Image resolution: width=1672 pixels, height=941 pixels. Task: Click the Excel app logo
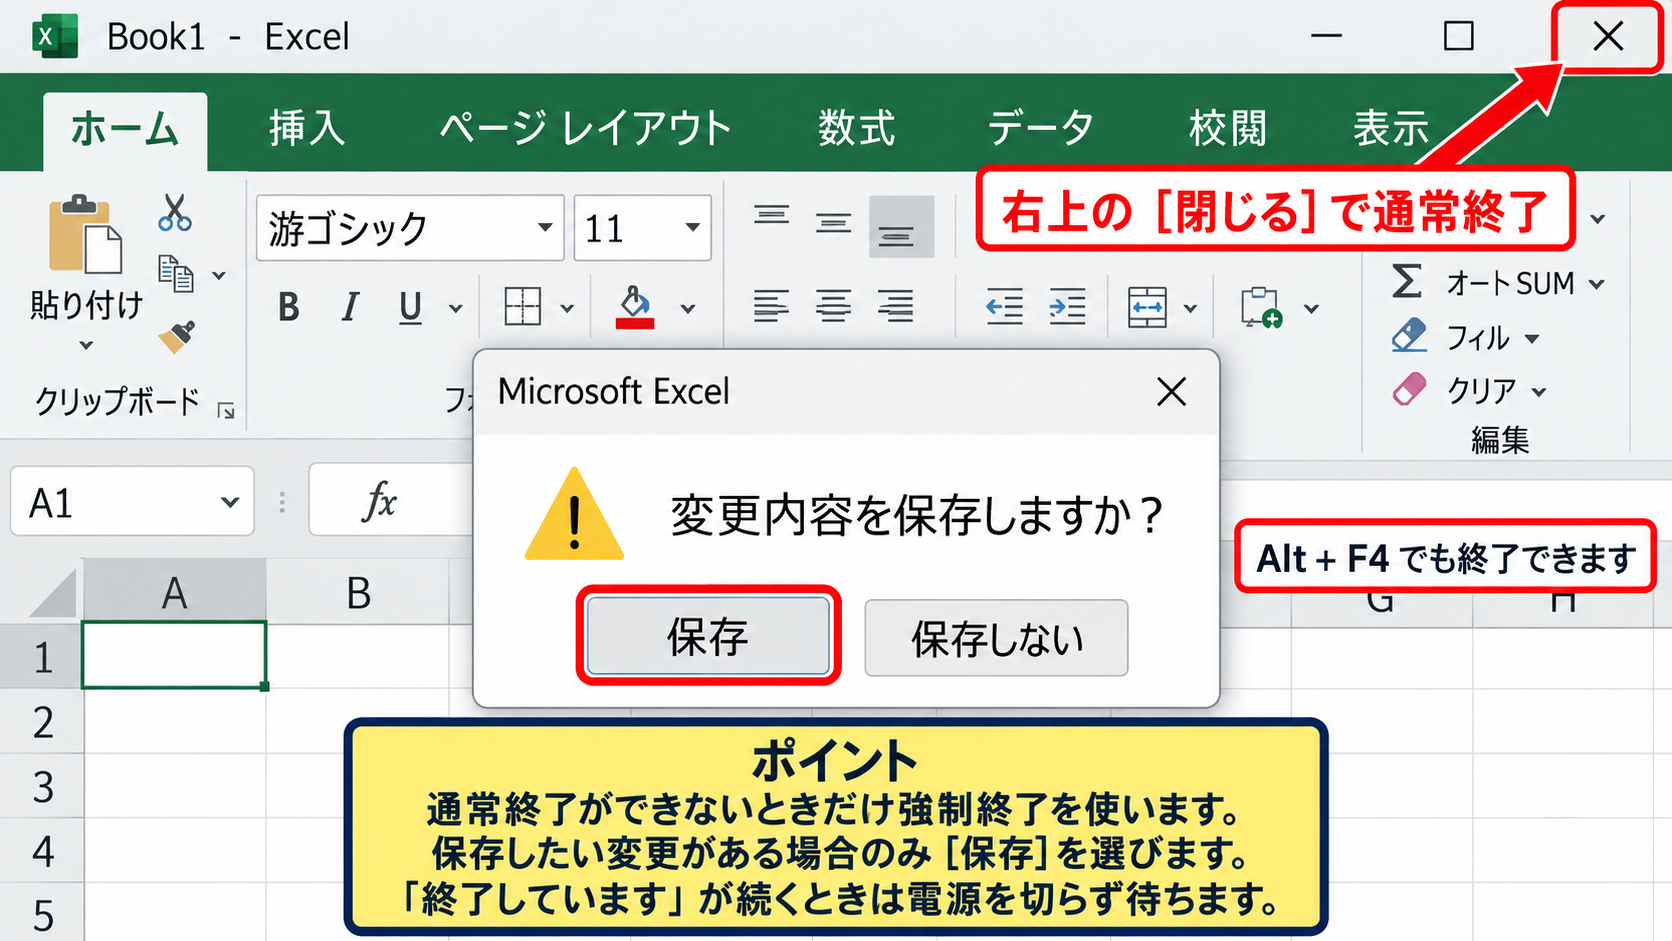coord(55,37)
